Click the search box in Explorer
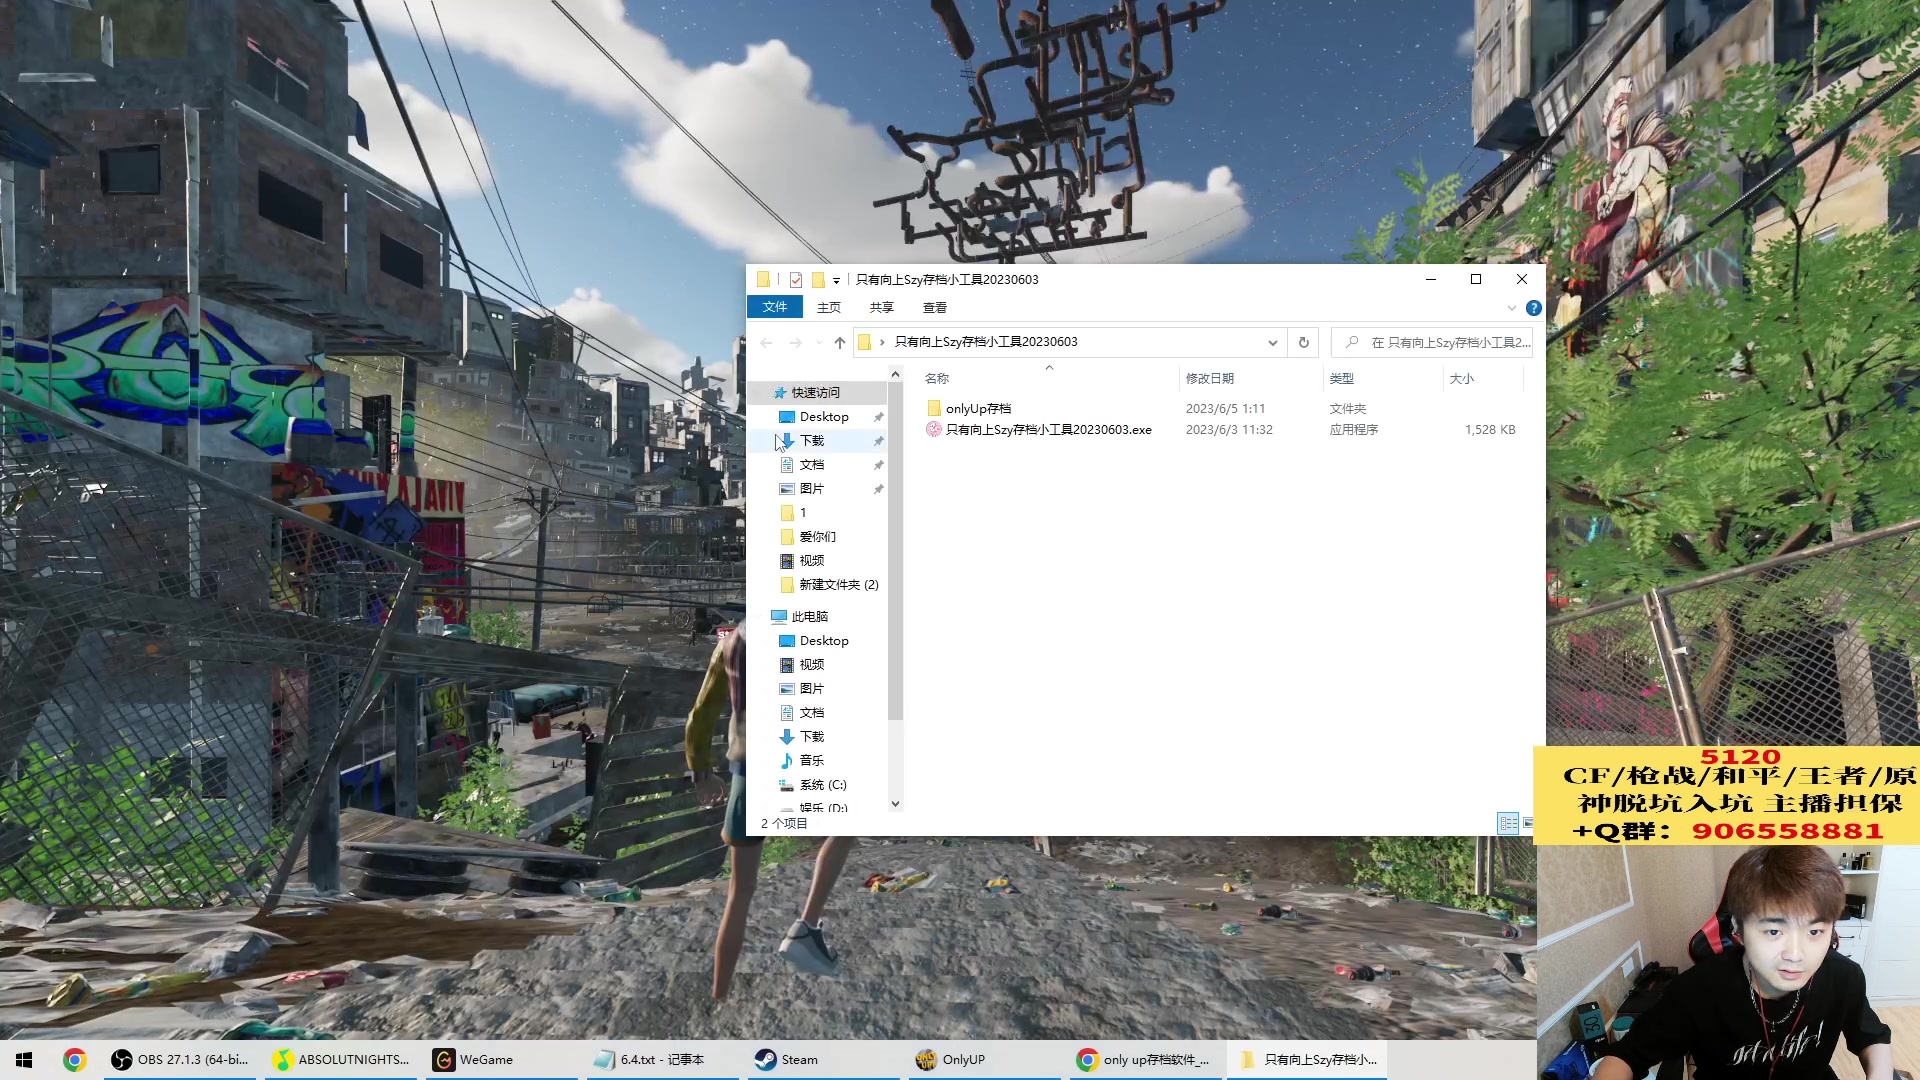 (1432, 342)
